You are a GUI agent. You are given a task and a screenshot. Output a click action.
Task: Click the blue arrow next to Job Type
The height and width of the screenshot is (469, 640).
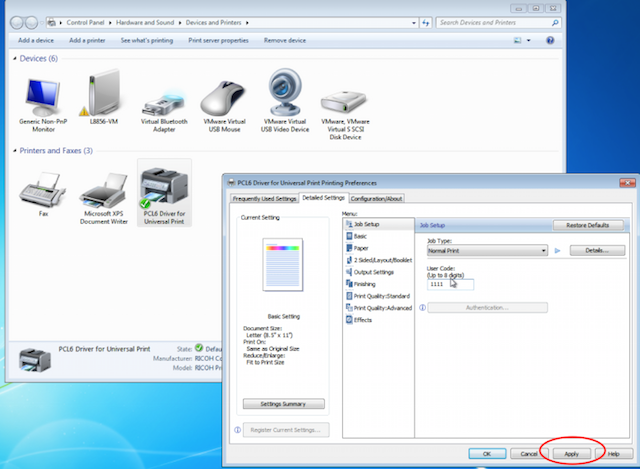[558, 251]
